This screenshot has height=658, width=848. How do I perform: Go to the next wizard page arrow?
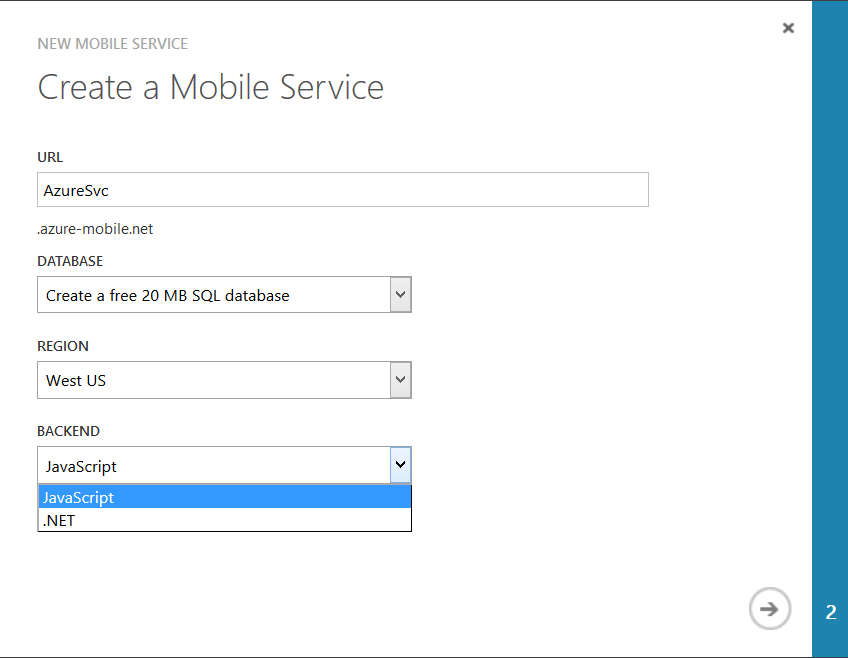tap(769, 608)
